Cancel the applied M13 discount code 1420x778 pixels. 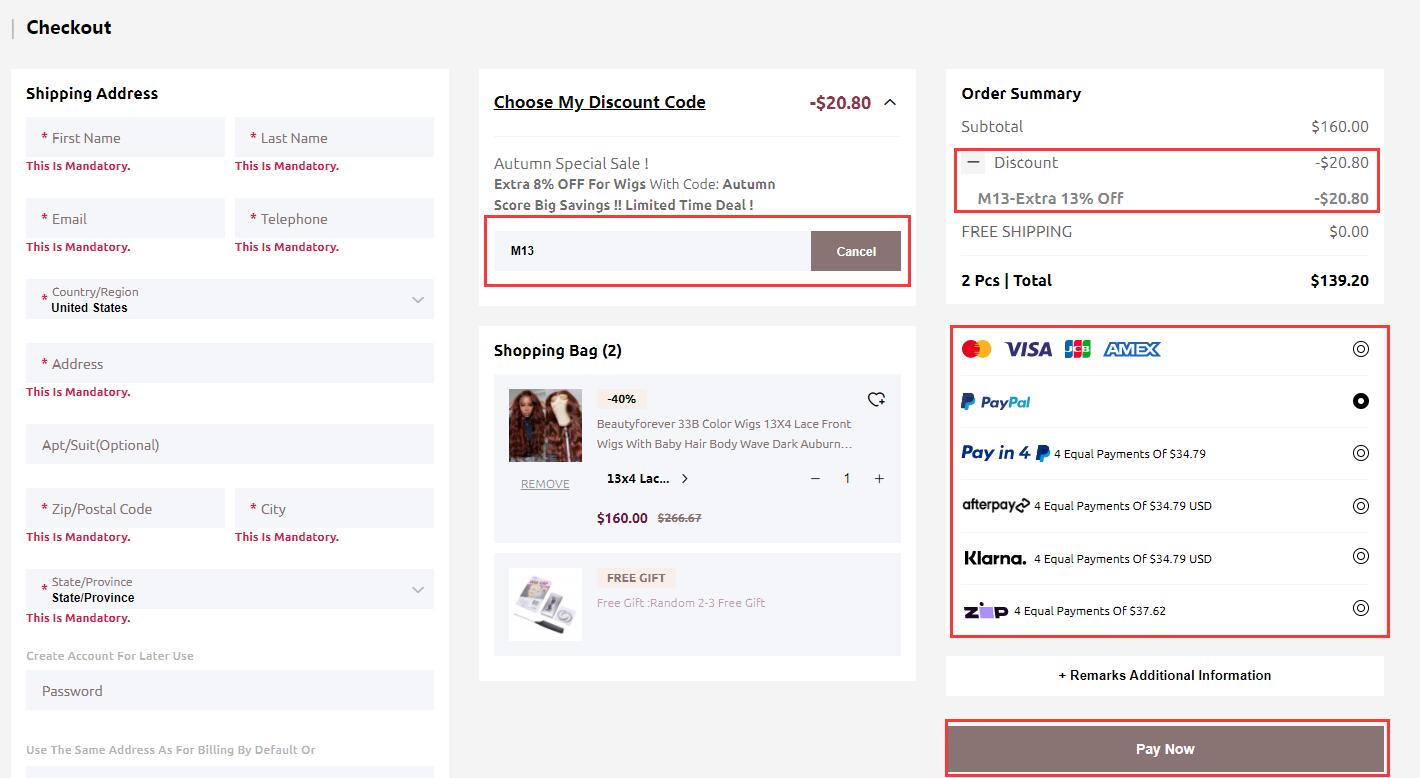[855, 251]
